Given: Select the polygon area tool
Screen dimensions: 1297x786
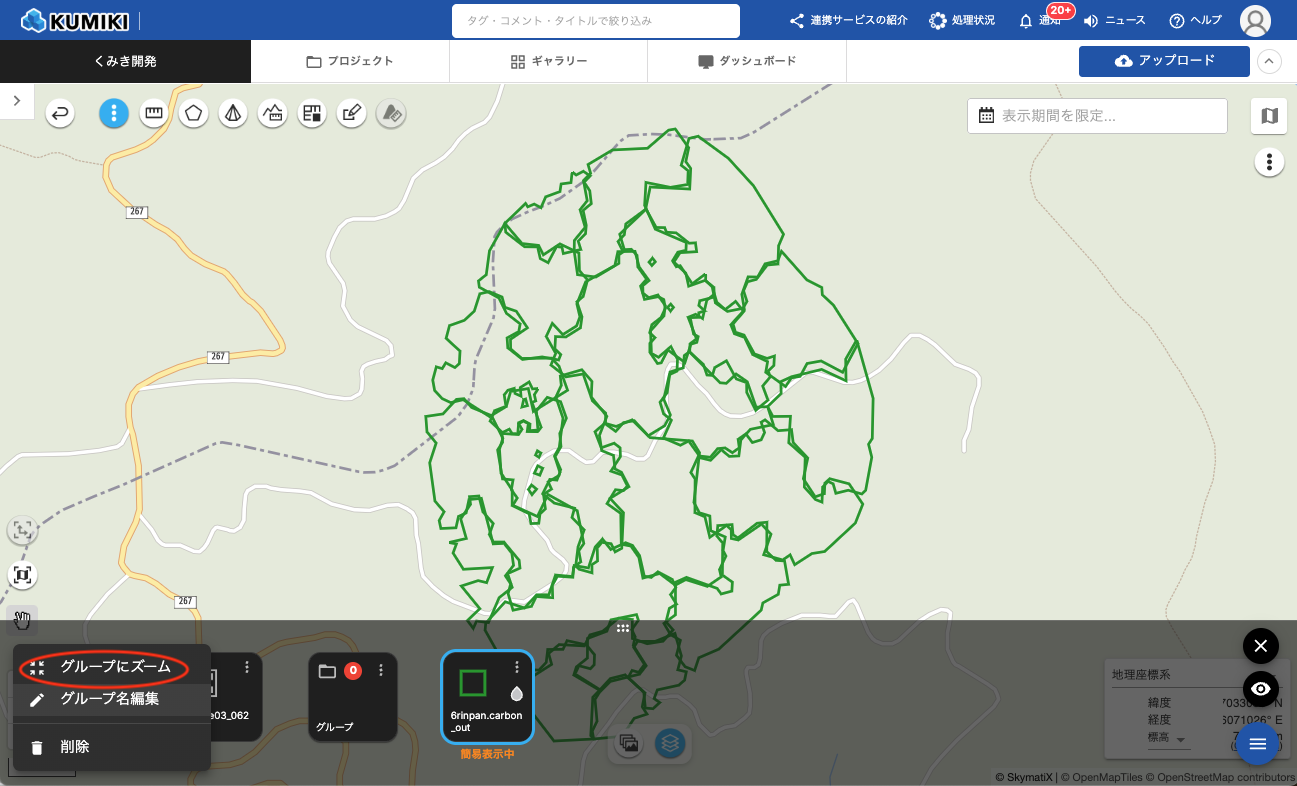Looking at the screenshot, I should tap(193, 114).
